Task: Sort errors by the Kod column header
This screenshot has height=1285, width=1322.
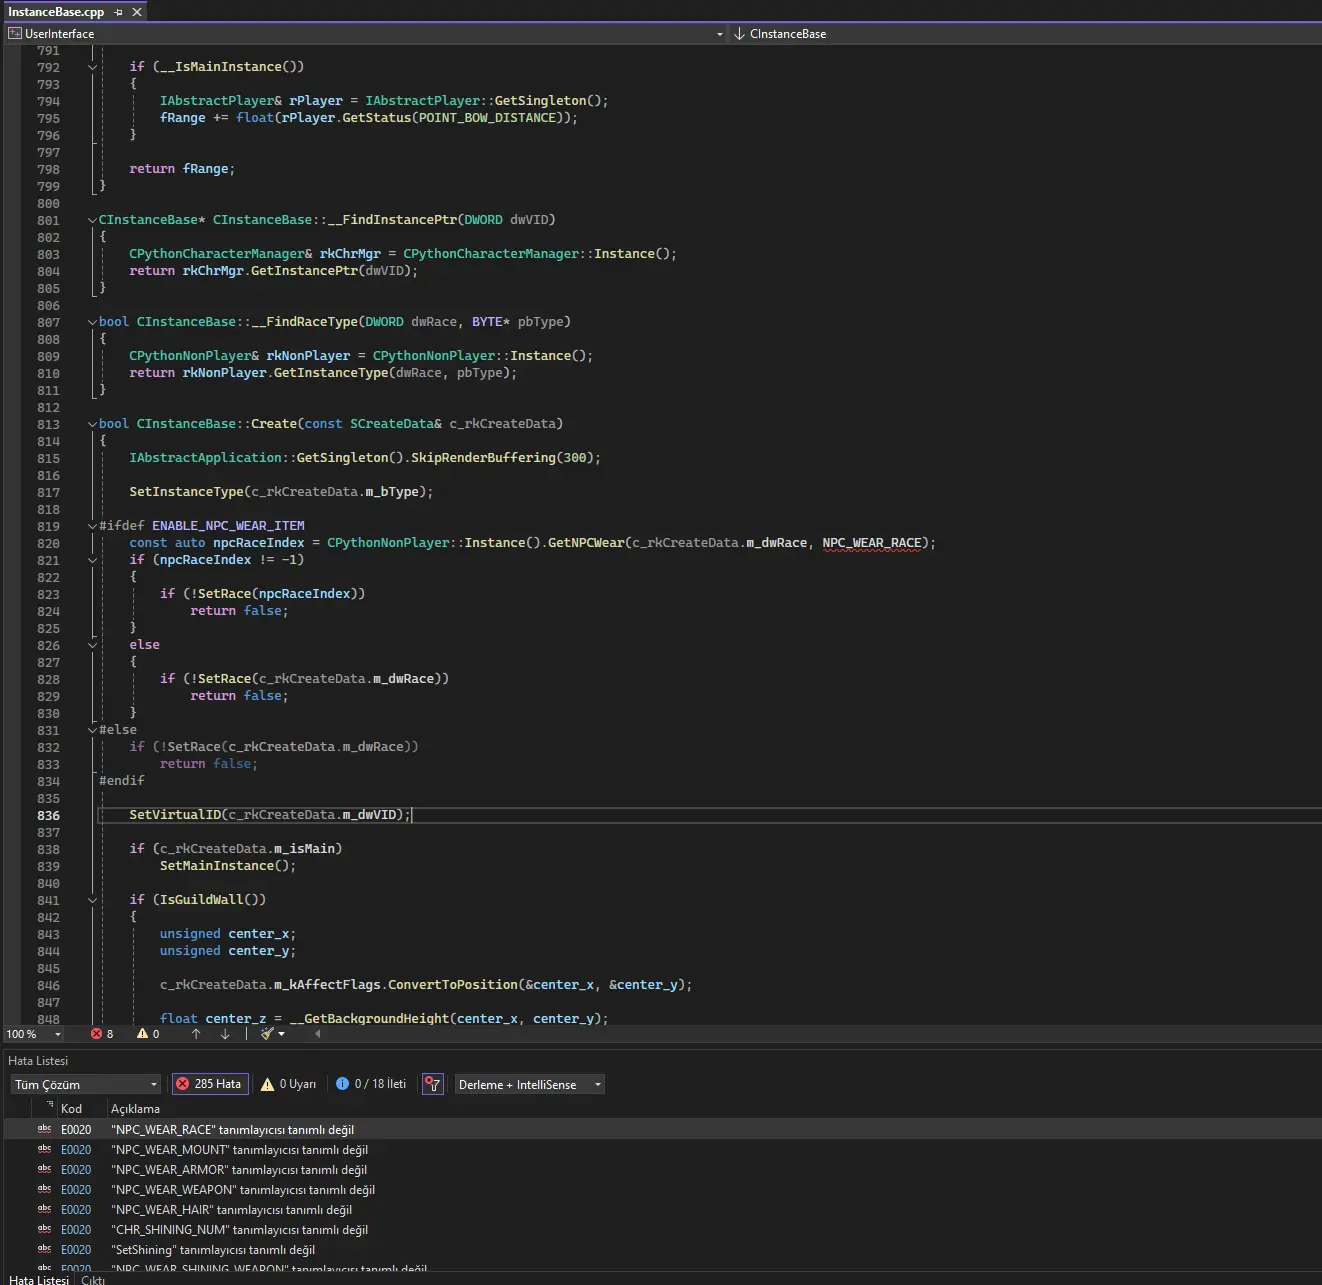Action: click(x=72, y=1108)
